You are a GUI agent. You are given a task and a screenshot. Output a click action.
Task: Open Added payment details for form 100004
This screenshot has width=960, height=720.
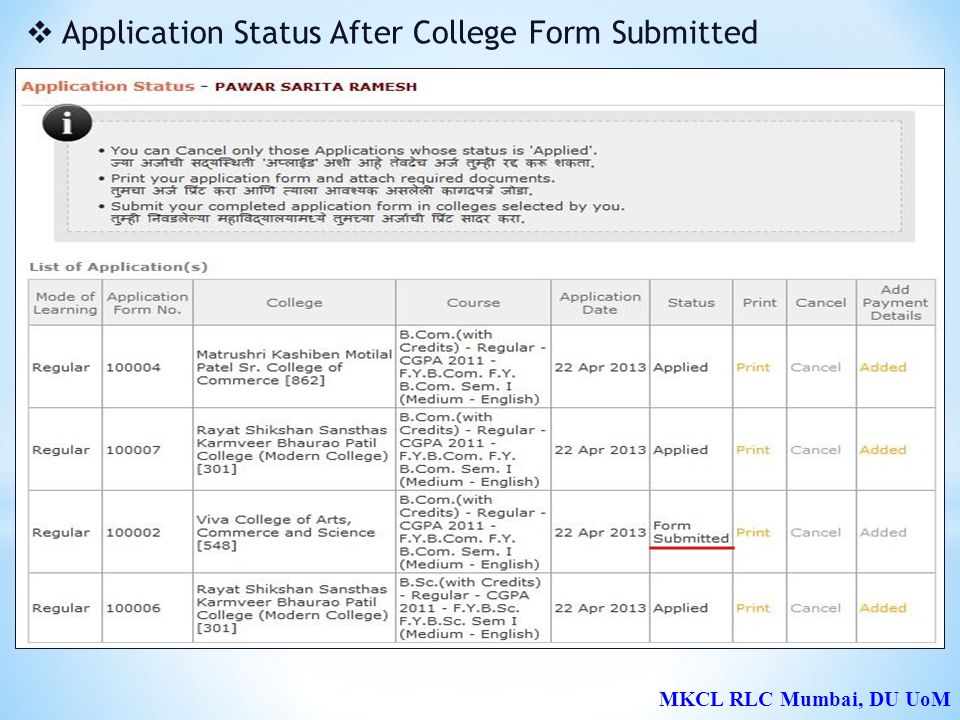click(882, 367)
